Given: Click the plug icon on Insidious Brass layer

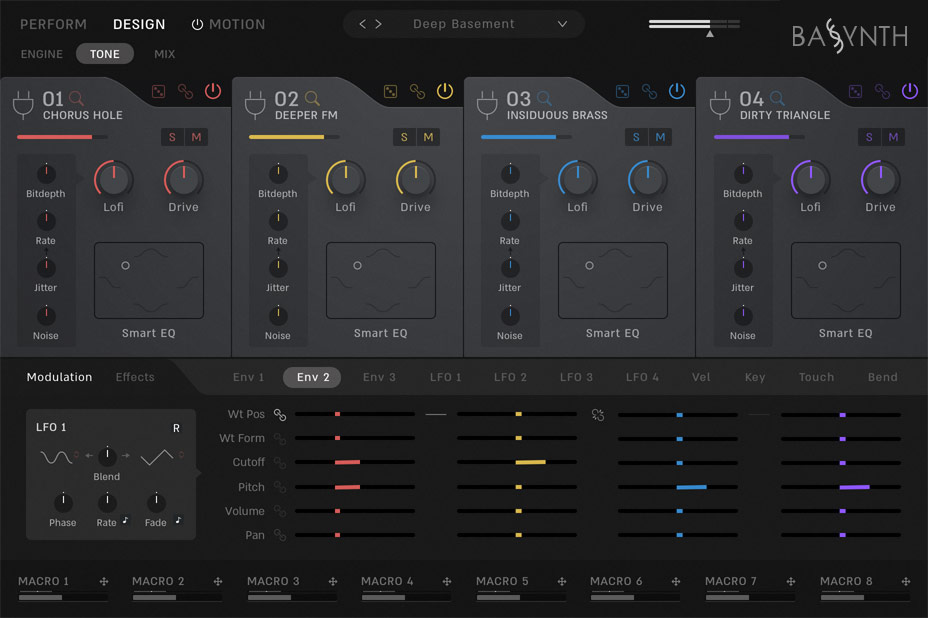Looking at the screenshot, I should coord(487,103).
